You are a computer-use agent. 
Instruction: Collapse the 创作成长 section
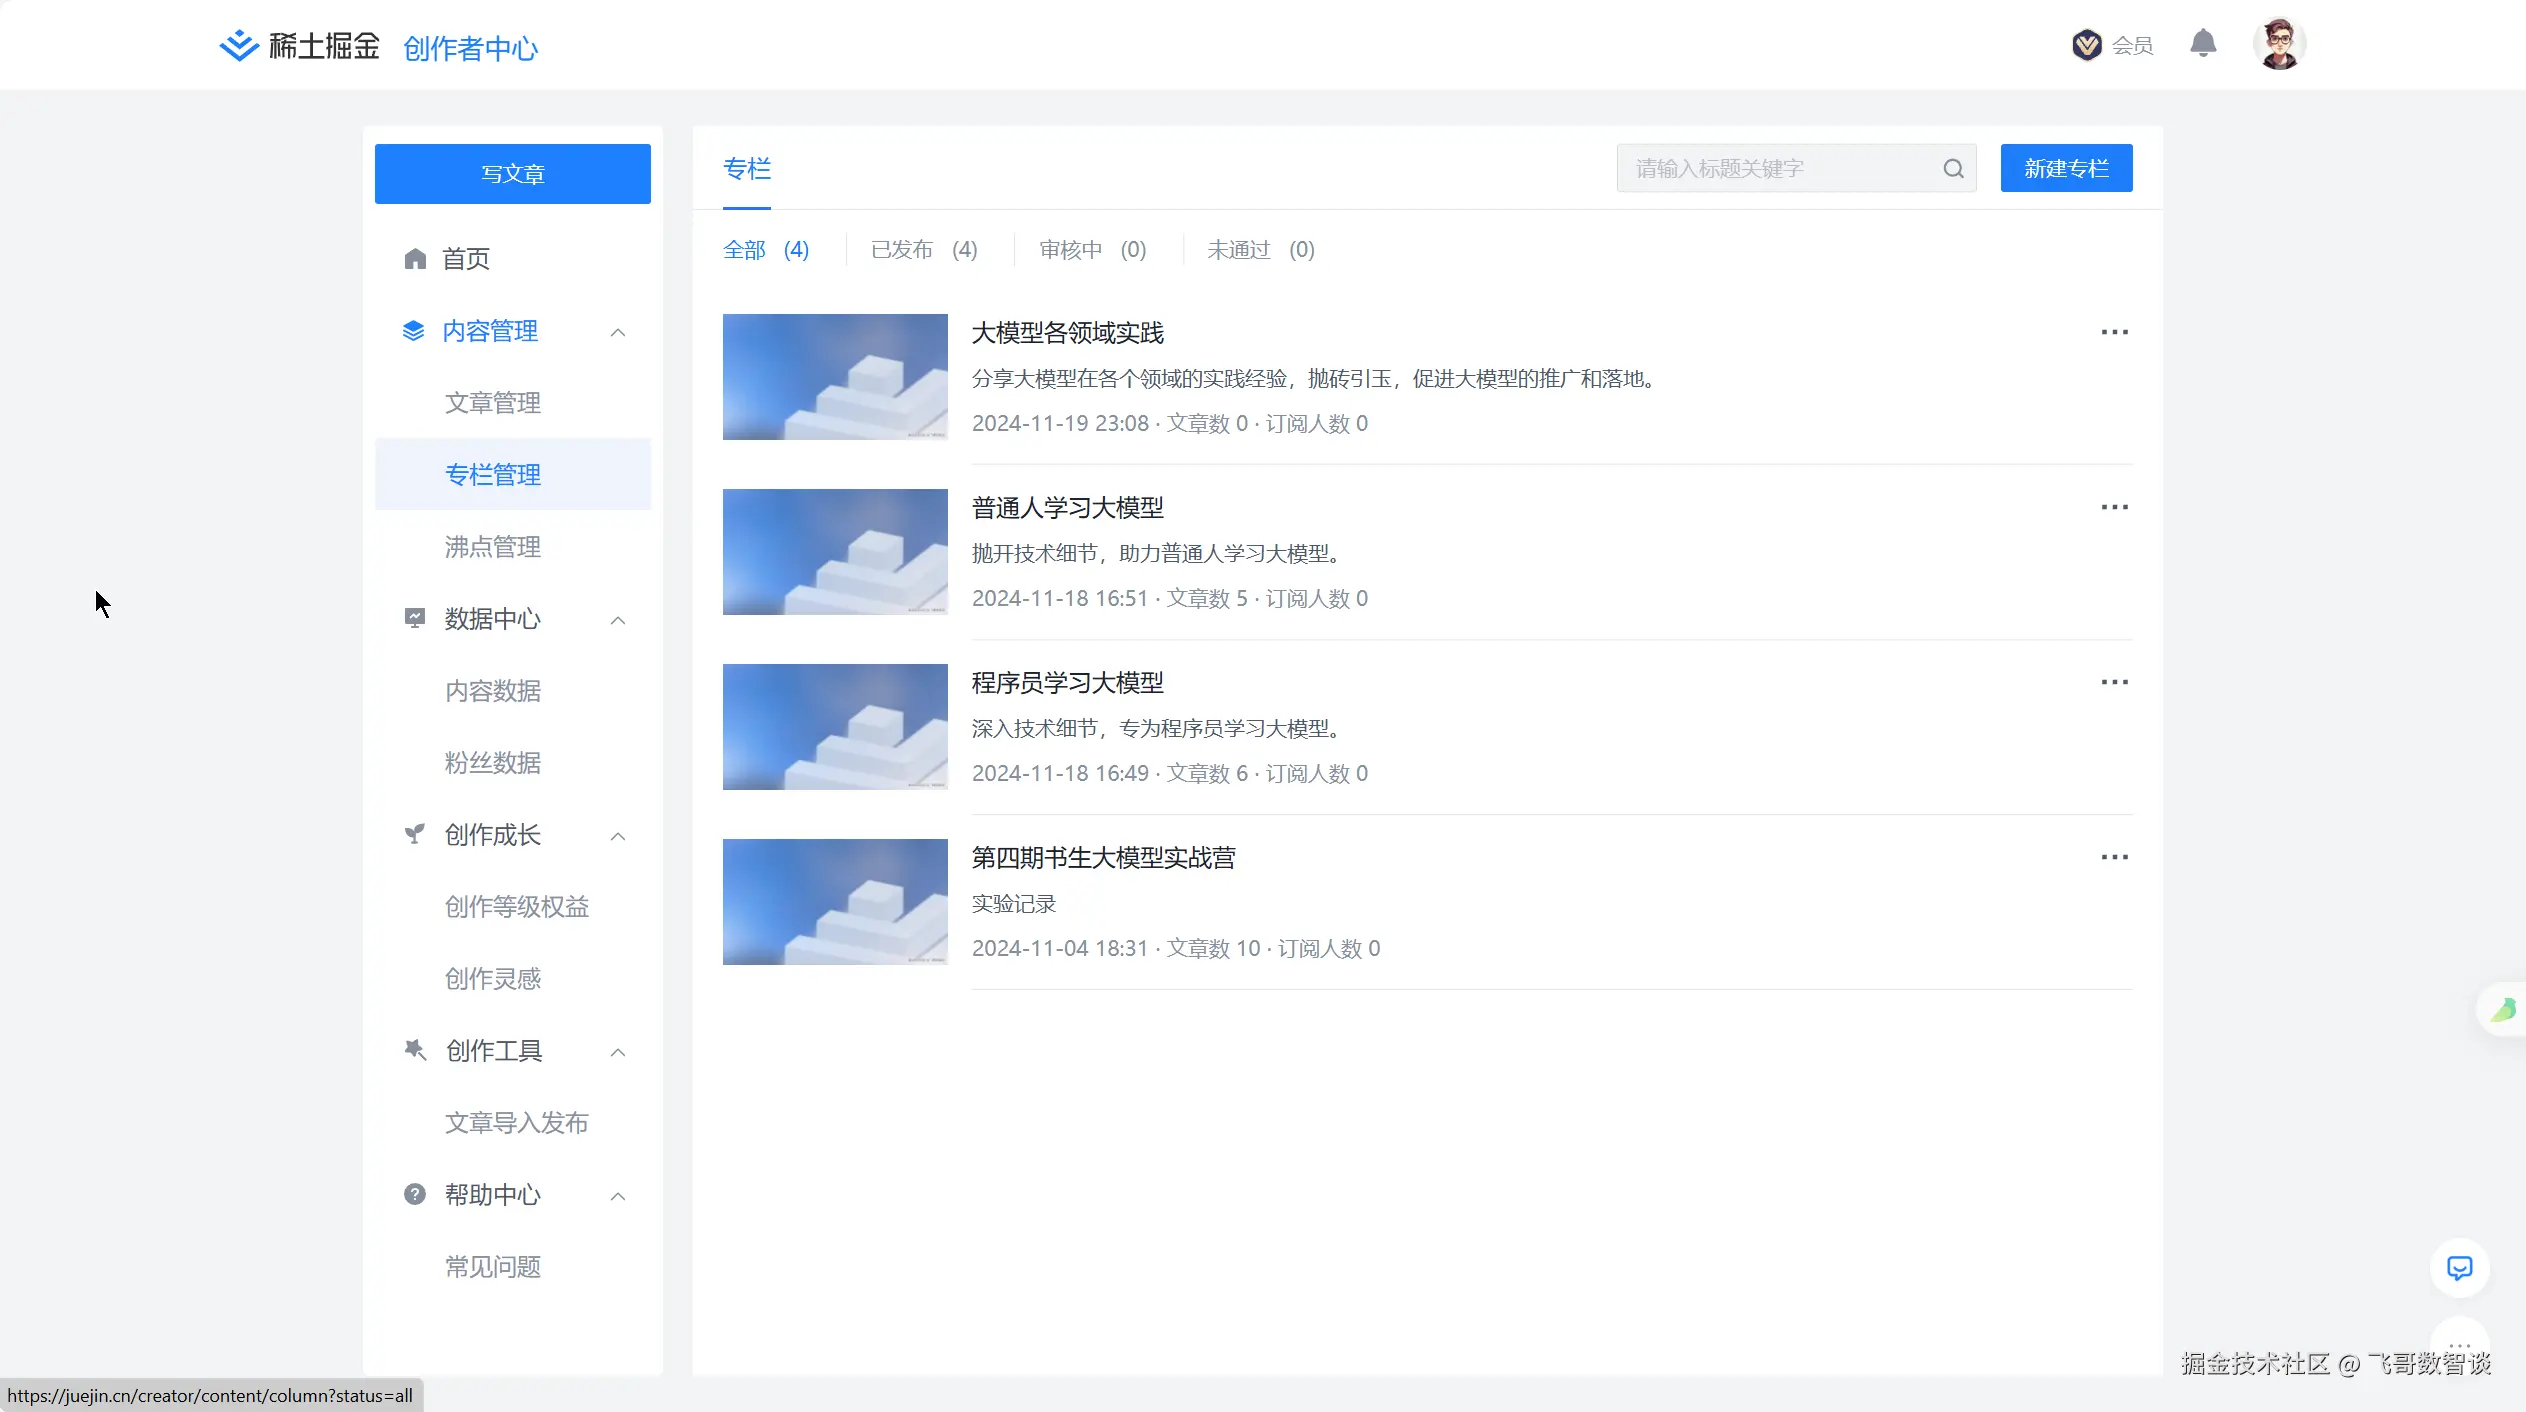pos(617,836)
